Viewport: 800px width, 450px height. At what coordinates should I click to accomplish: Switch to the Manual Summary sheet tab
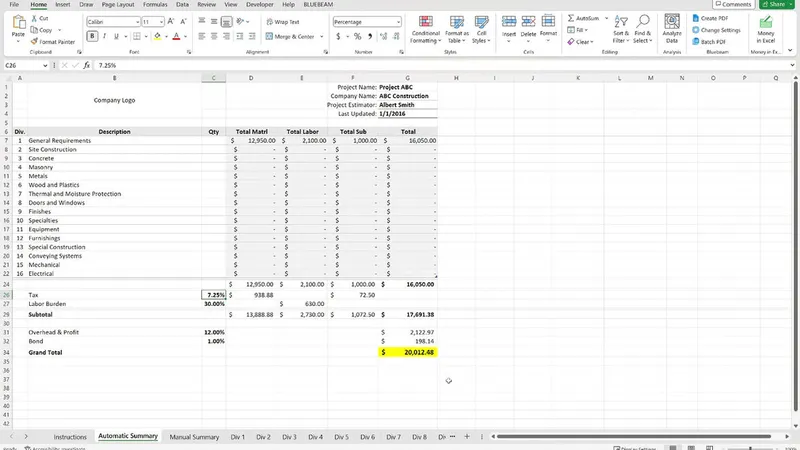click(194, 437)
